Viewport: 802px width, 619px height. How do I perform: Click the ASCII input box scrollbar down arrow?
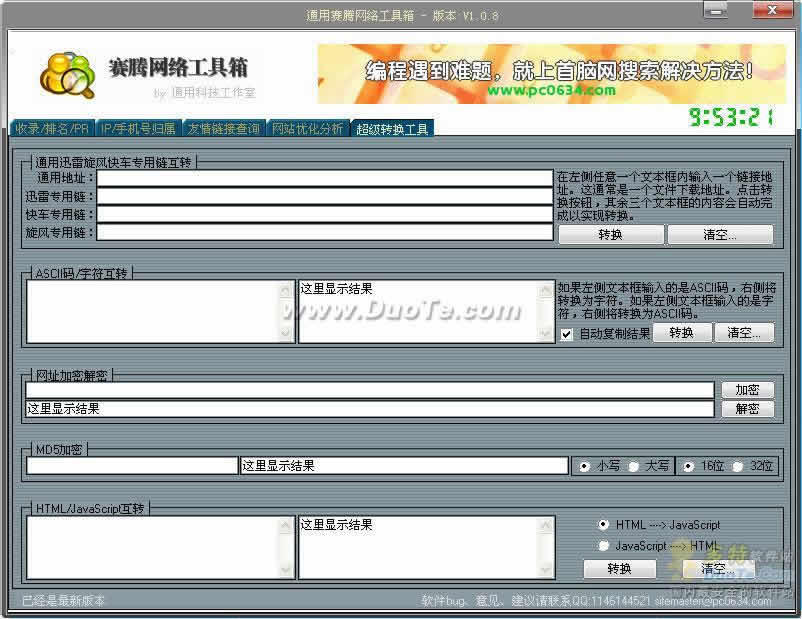(x=287, y=335)
